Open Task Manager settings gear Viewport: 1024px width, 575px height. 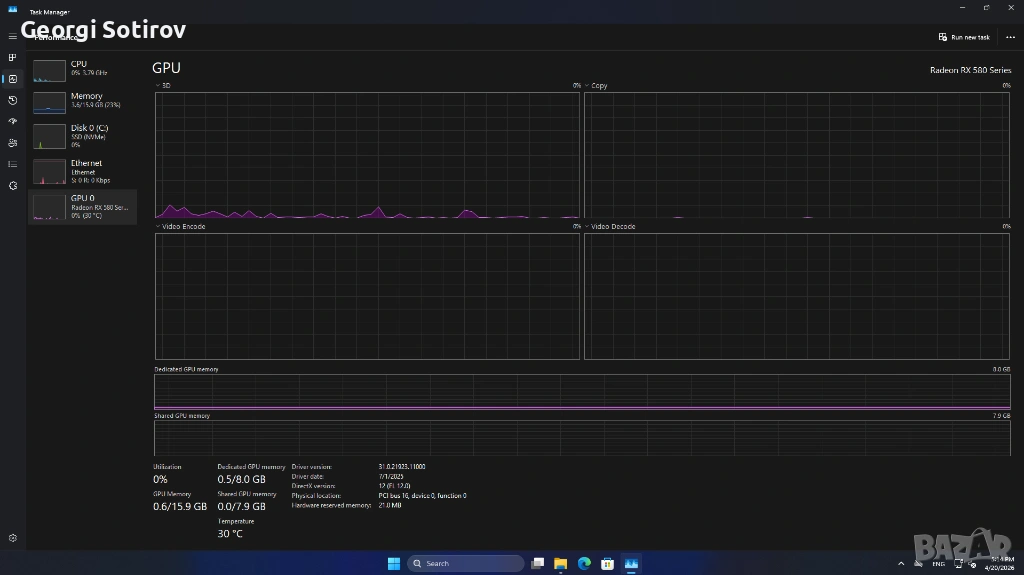(13, 538)
